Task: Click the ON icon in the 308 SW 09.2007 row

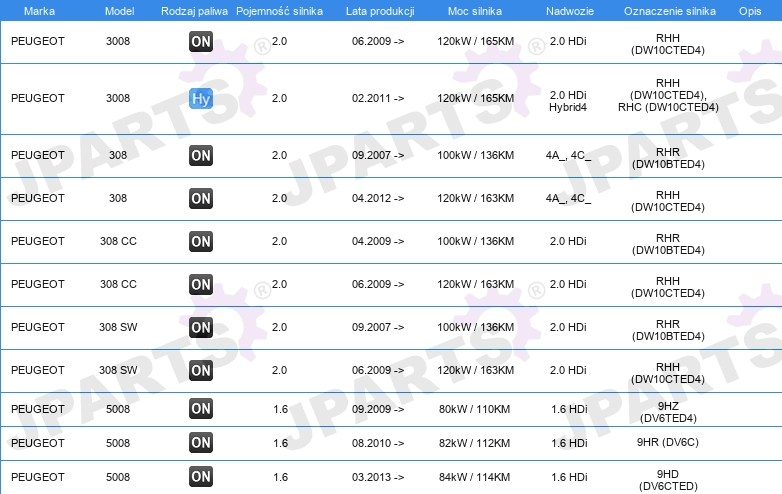Action: coord(201,328)
